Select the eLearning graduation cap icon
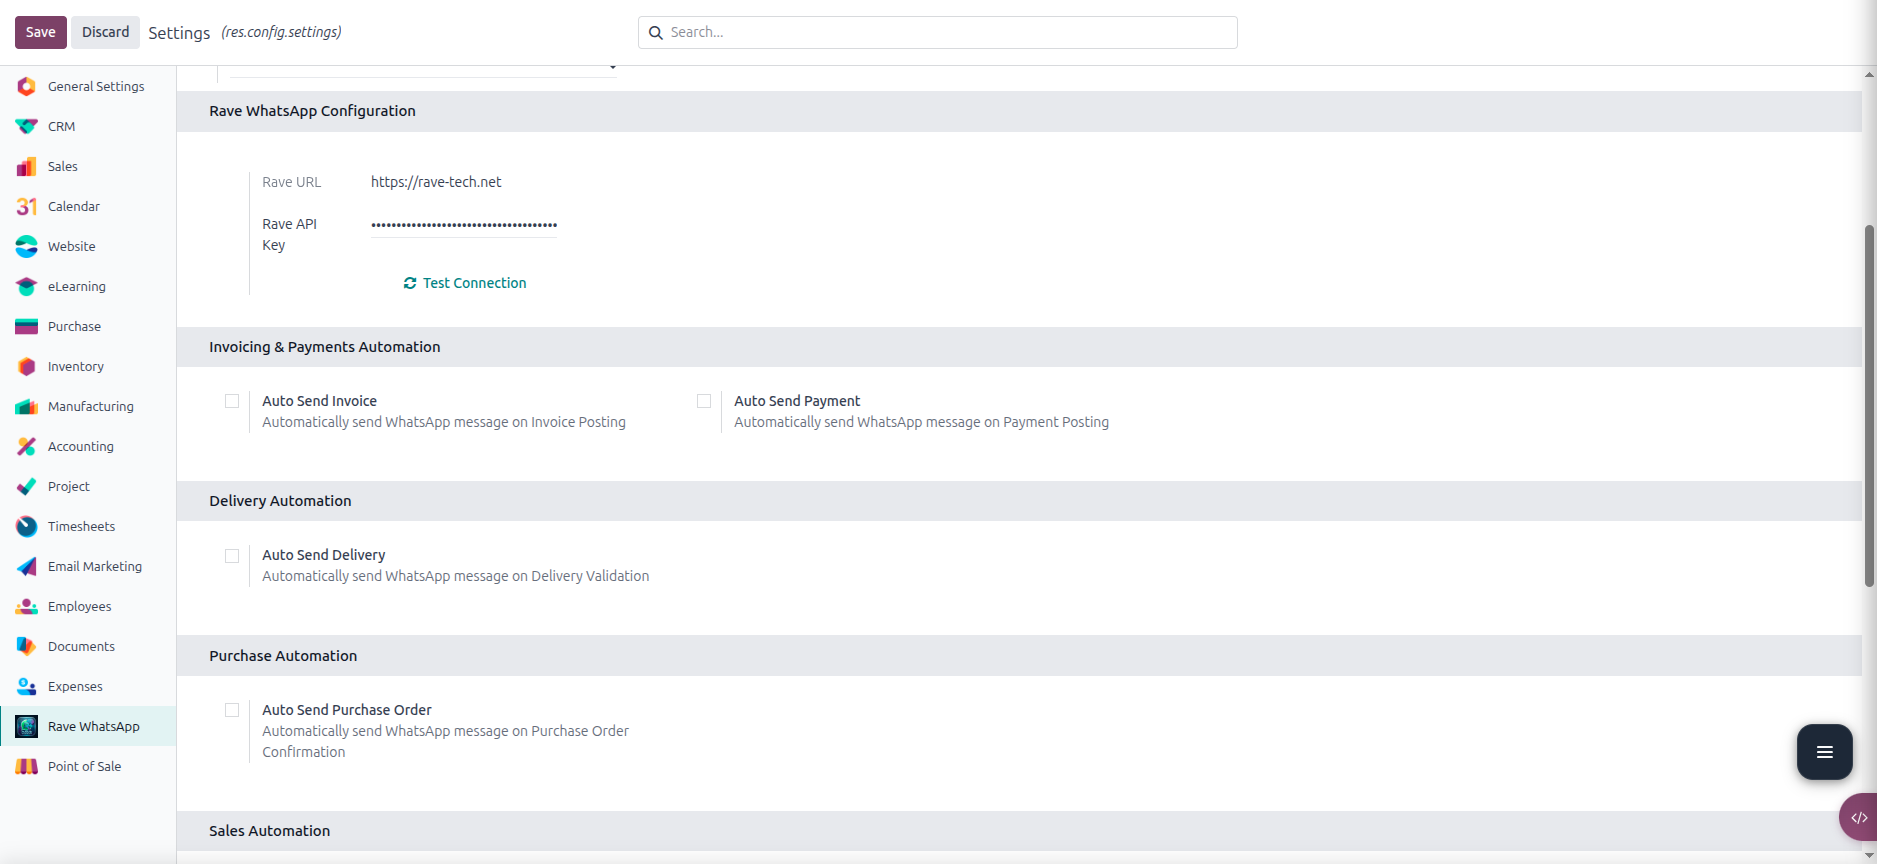Viewport: 1877px width, 864px height. 27,286
